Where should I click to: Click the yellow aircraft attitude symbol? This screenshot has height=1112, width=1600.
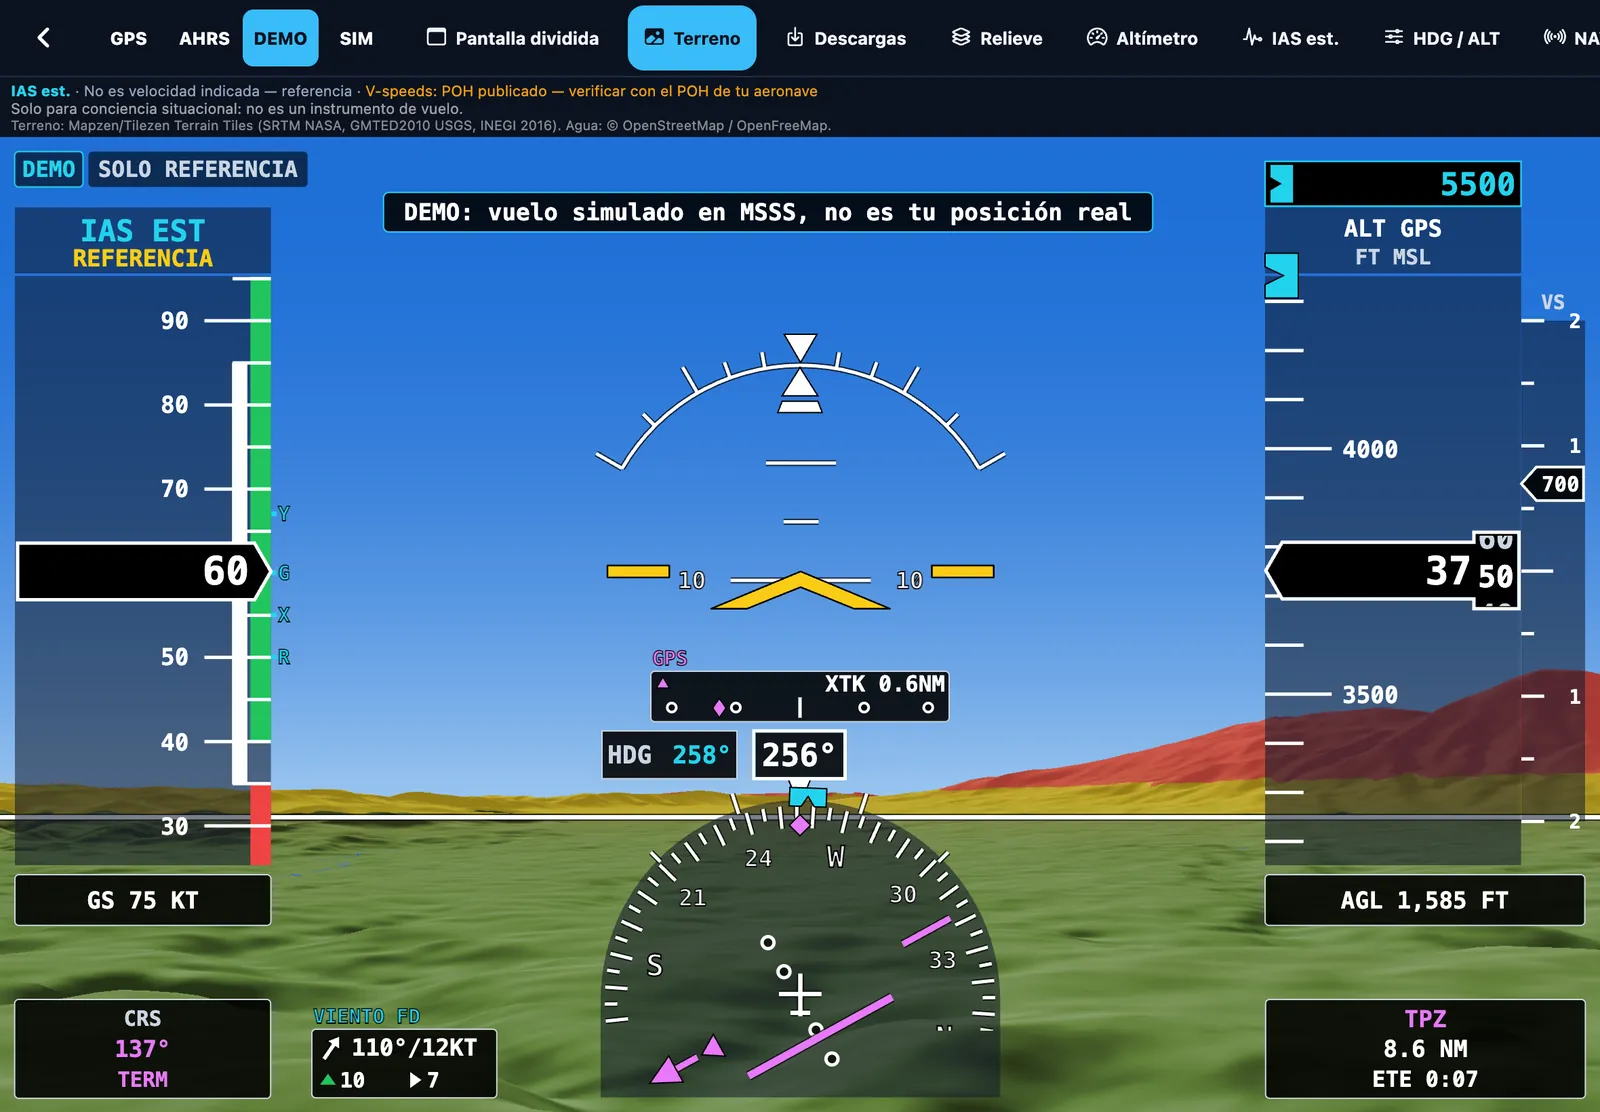(x=800, y=588)
